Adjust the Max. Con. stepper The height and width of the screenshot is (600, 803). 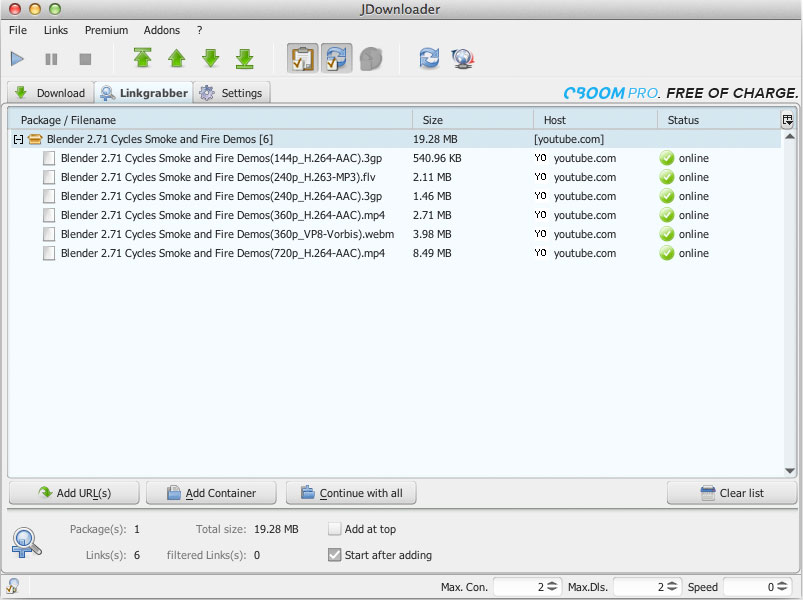(x=552, y=587)
